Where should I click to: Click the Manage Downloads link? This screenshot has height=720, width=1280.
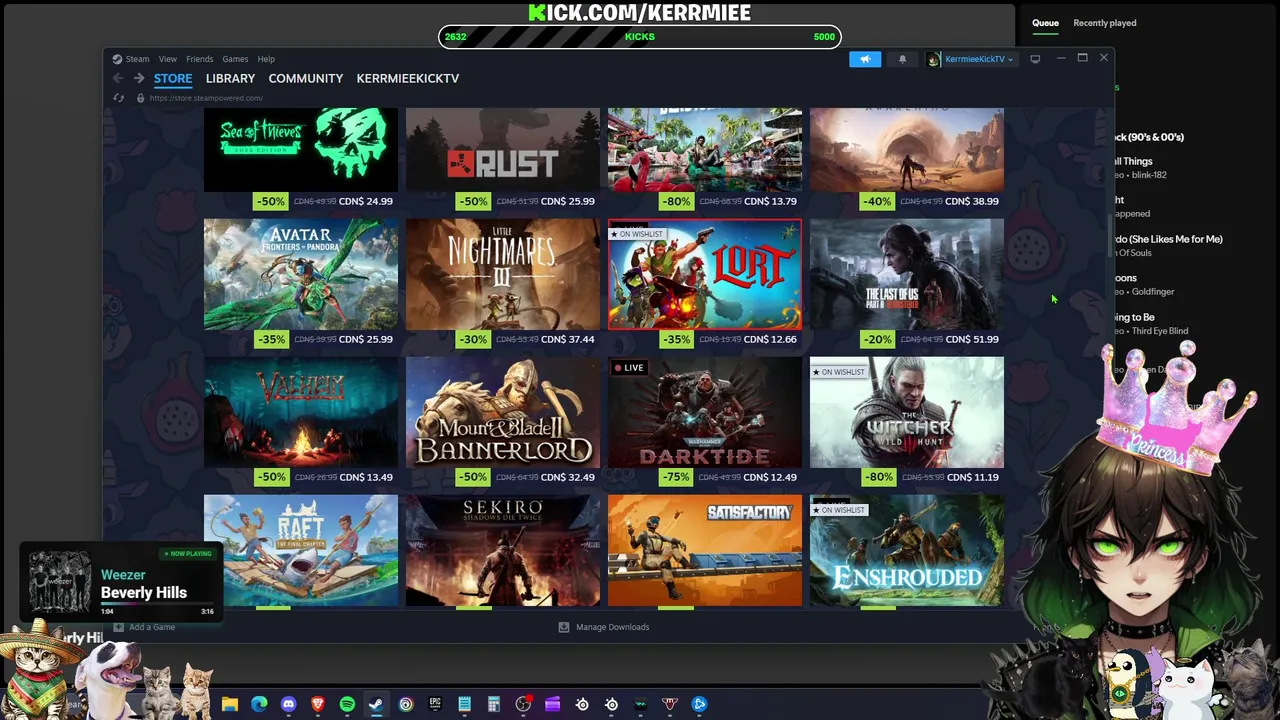click(612, 627)
